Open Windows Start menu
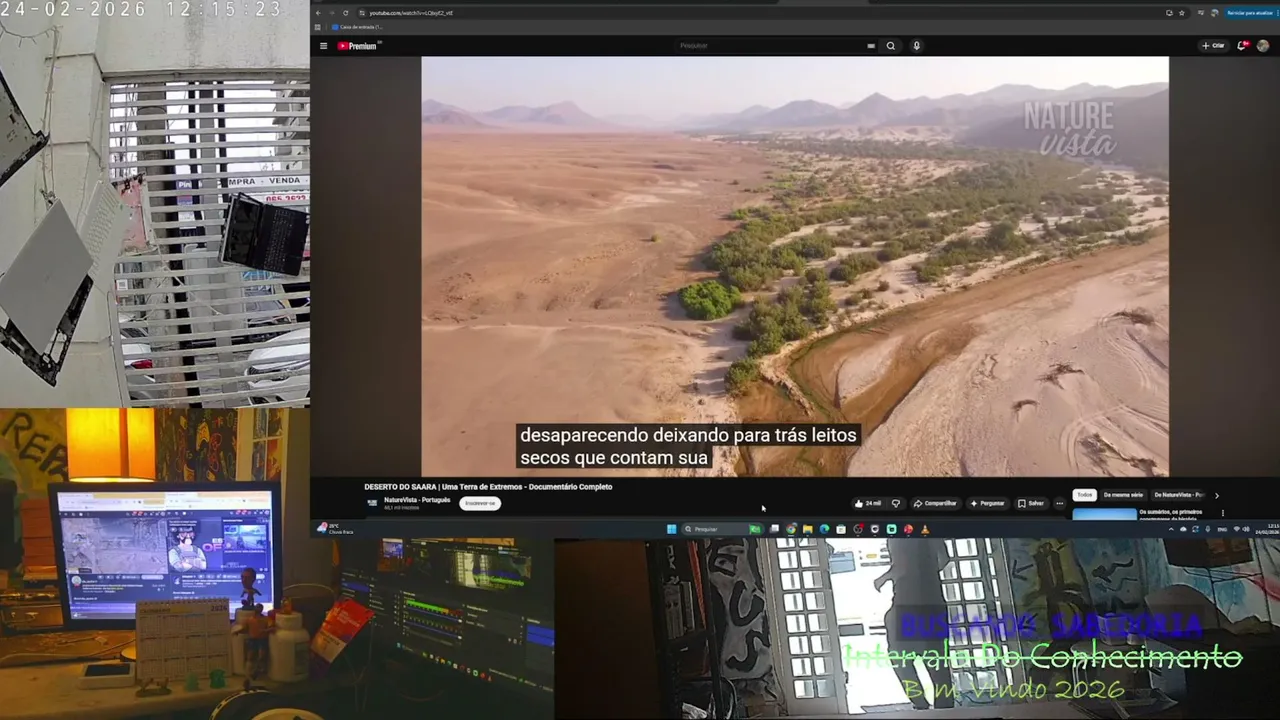1280x720 pixels. click(x=672, y=529)
